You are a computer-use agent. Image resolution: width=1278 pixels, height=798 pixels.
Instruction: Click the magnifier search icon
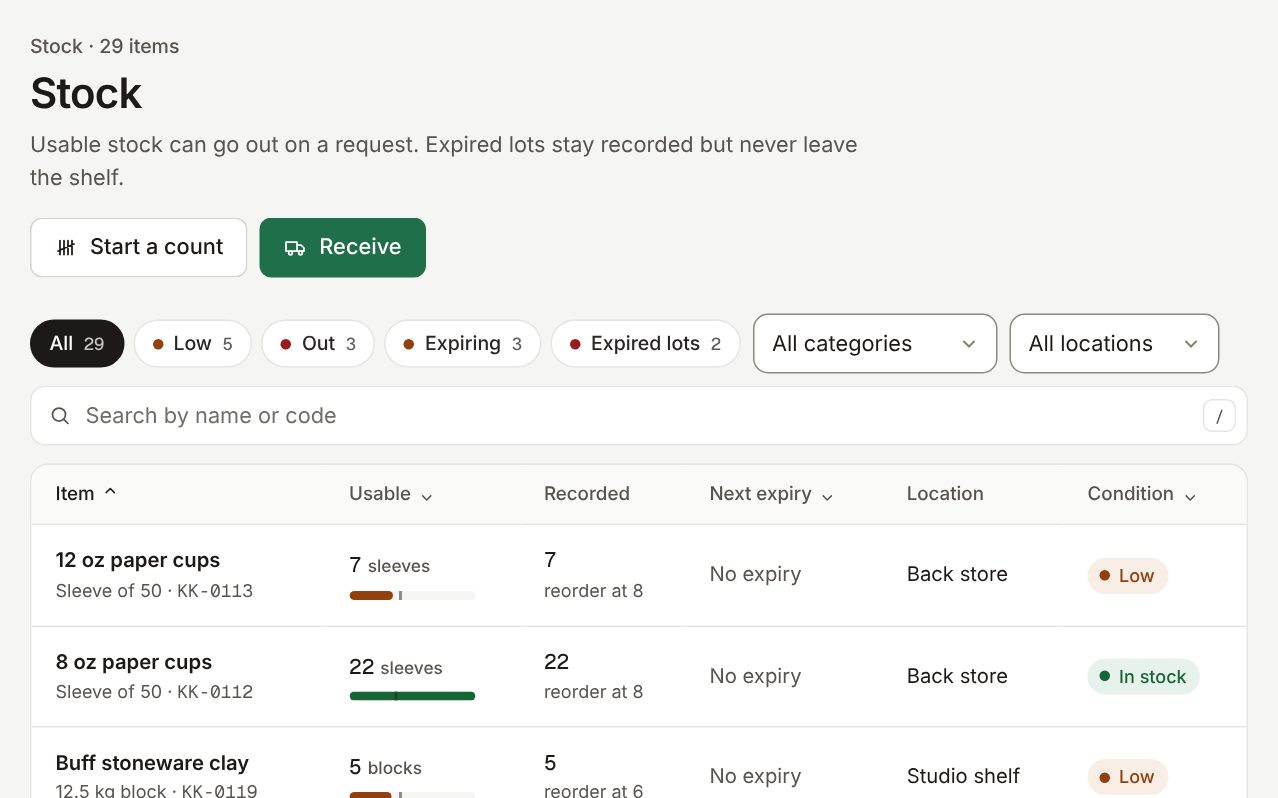(x=60, y=416)
